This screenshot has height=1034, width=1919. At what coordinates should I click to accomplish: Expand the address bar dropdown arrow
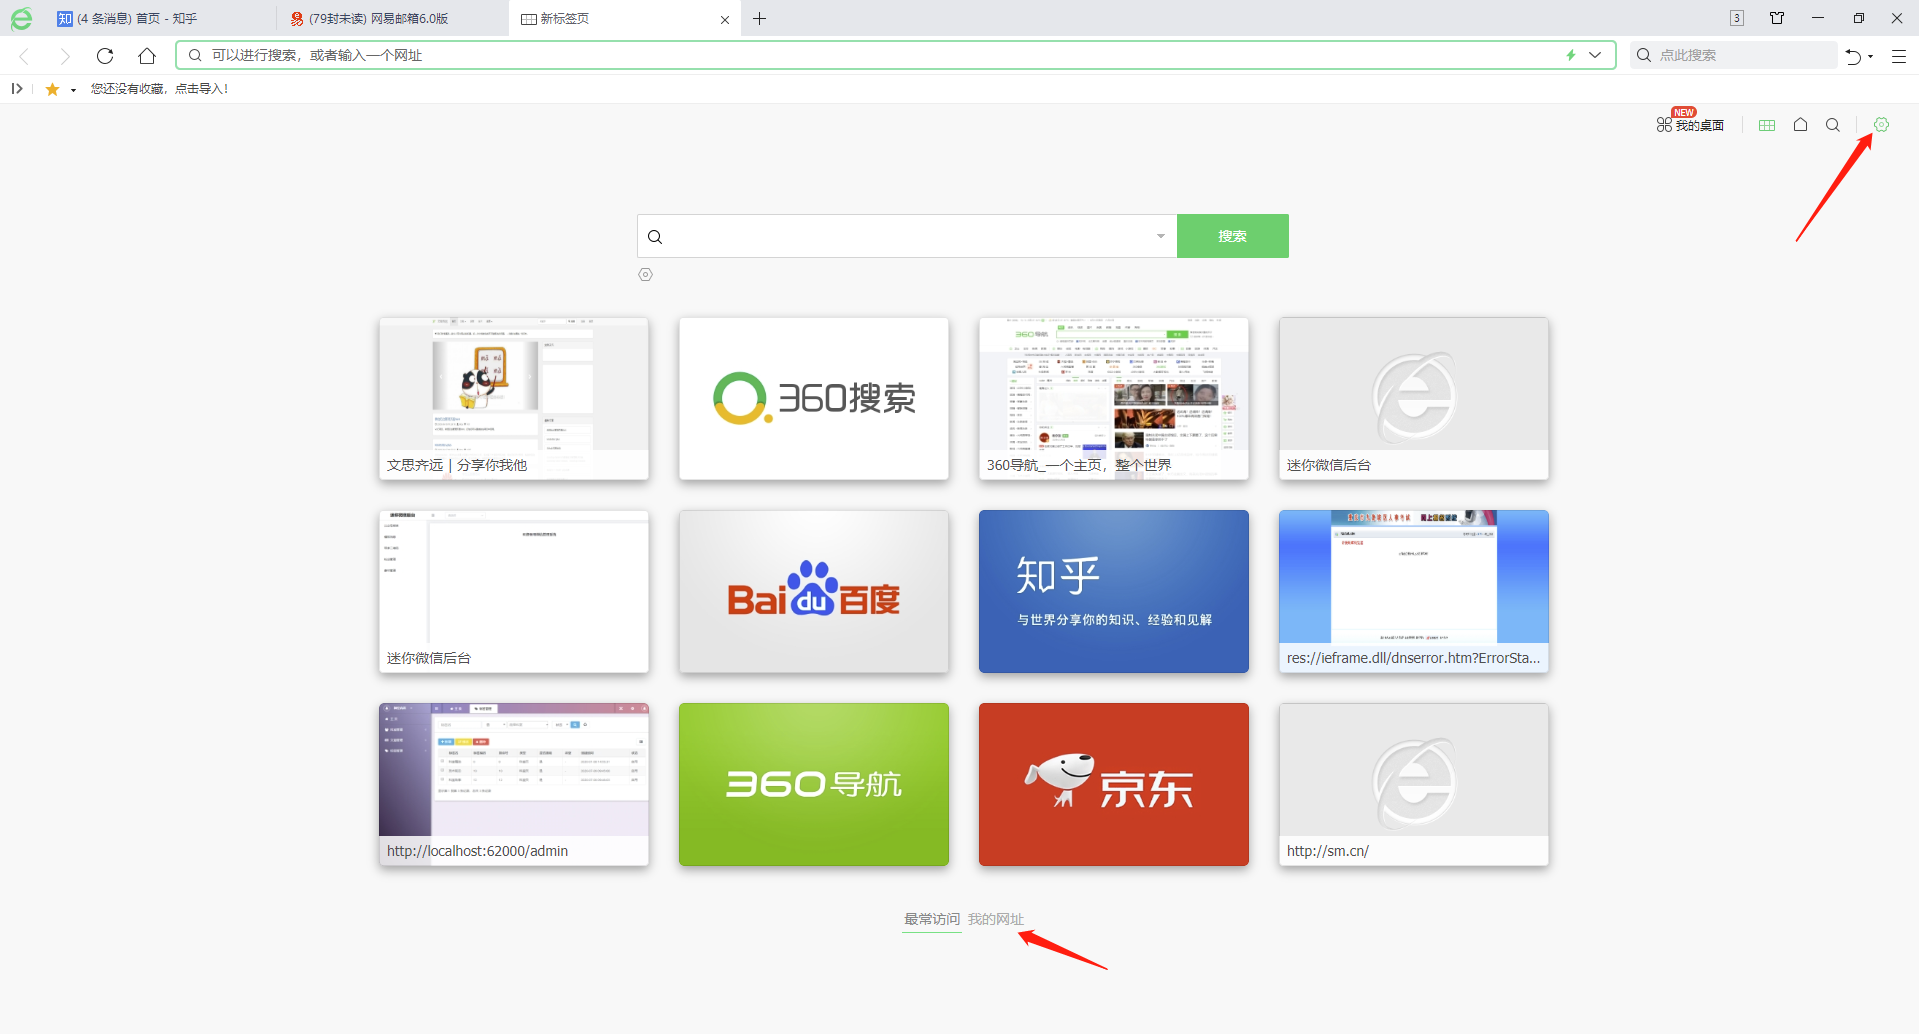(1595, 55)
